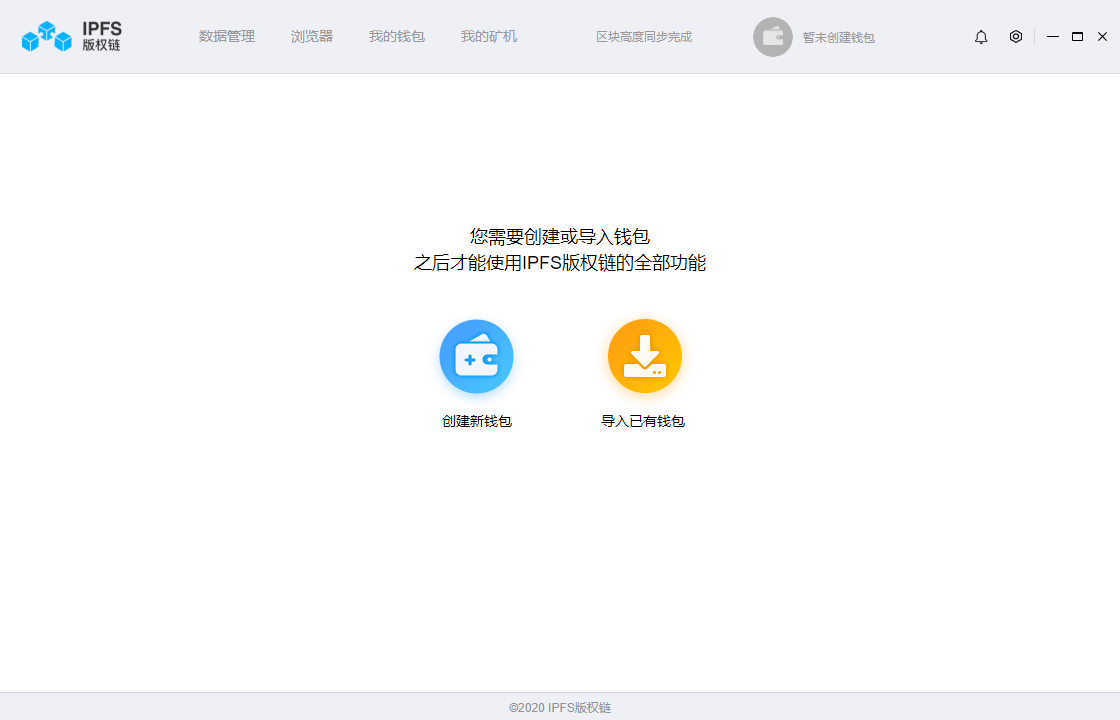Screen dimensions: 1120x720
Task: Open the 数据管理 menu
Action: pyautogui.click(x=227, y=36)
